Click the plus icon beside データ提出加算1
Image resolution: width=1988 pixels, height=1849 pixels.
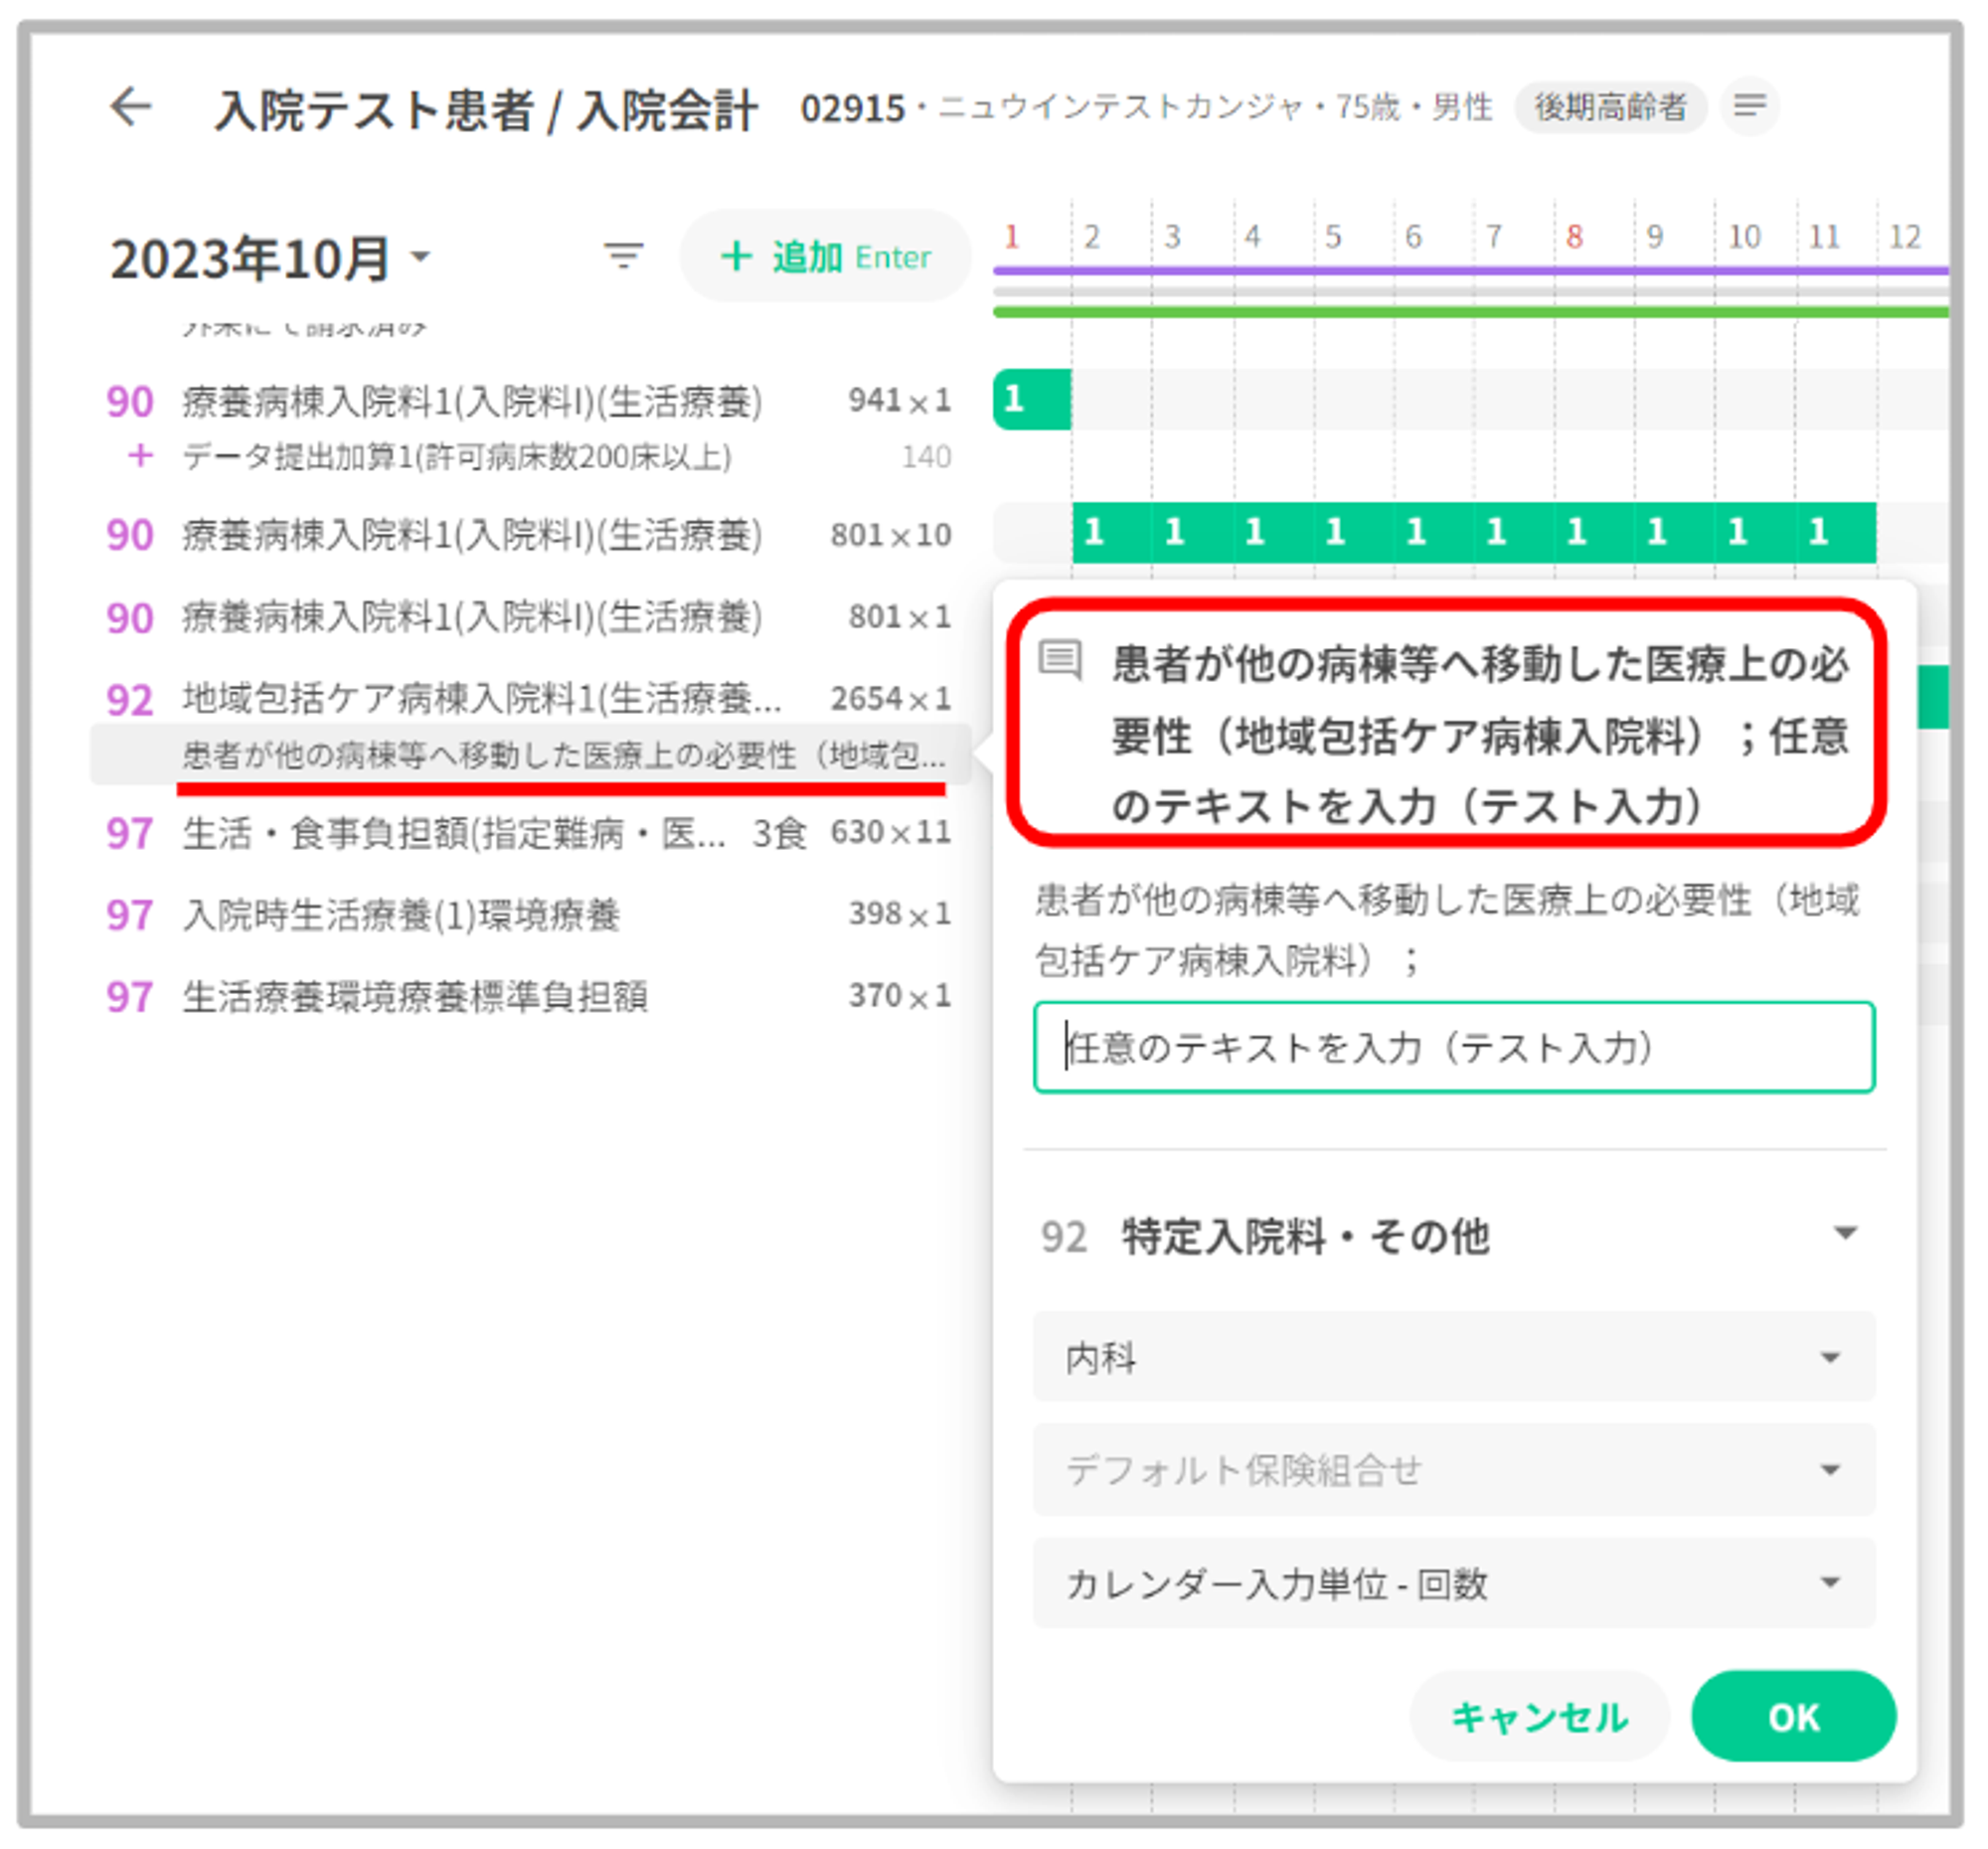[x=140, y=456]
